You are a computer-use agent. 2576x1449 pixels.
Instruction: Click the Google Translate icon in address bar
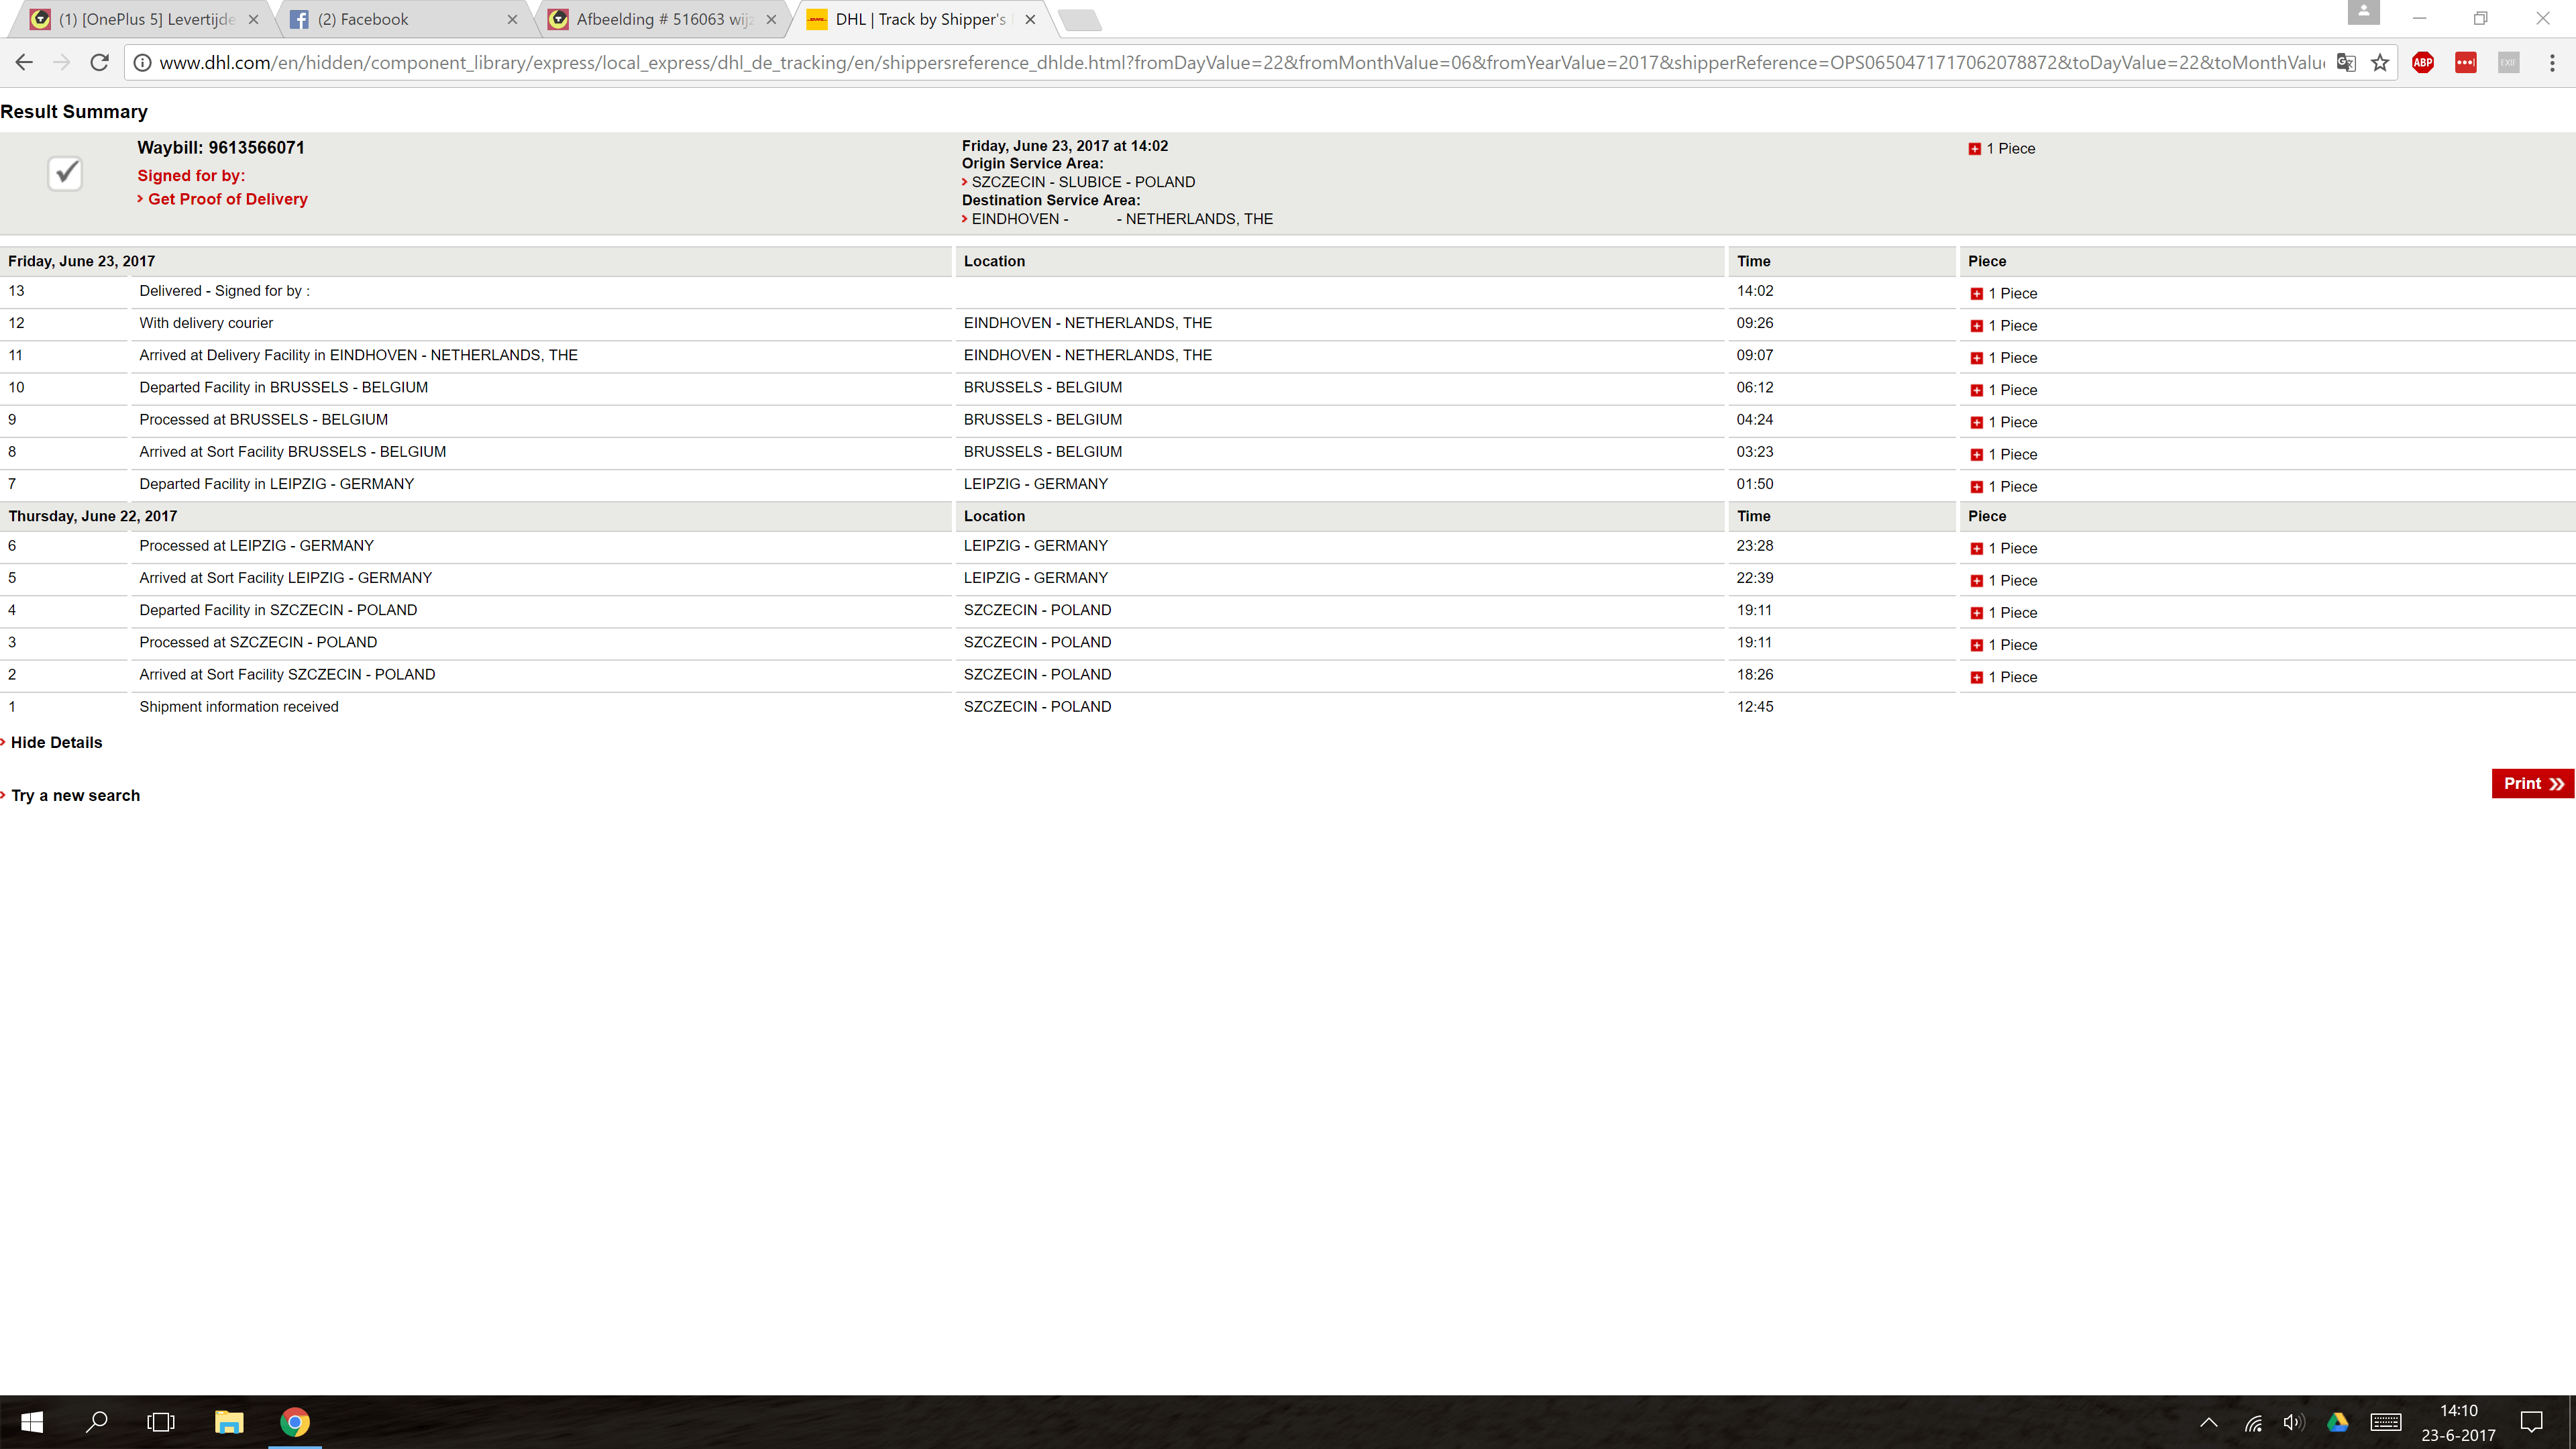pos(2346,63)
